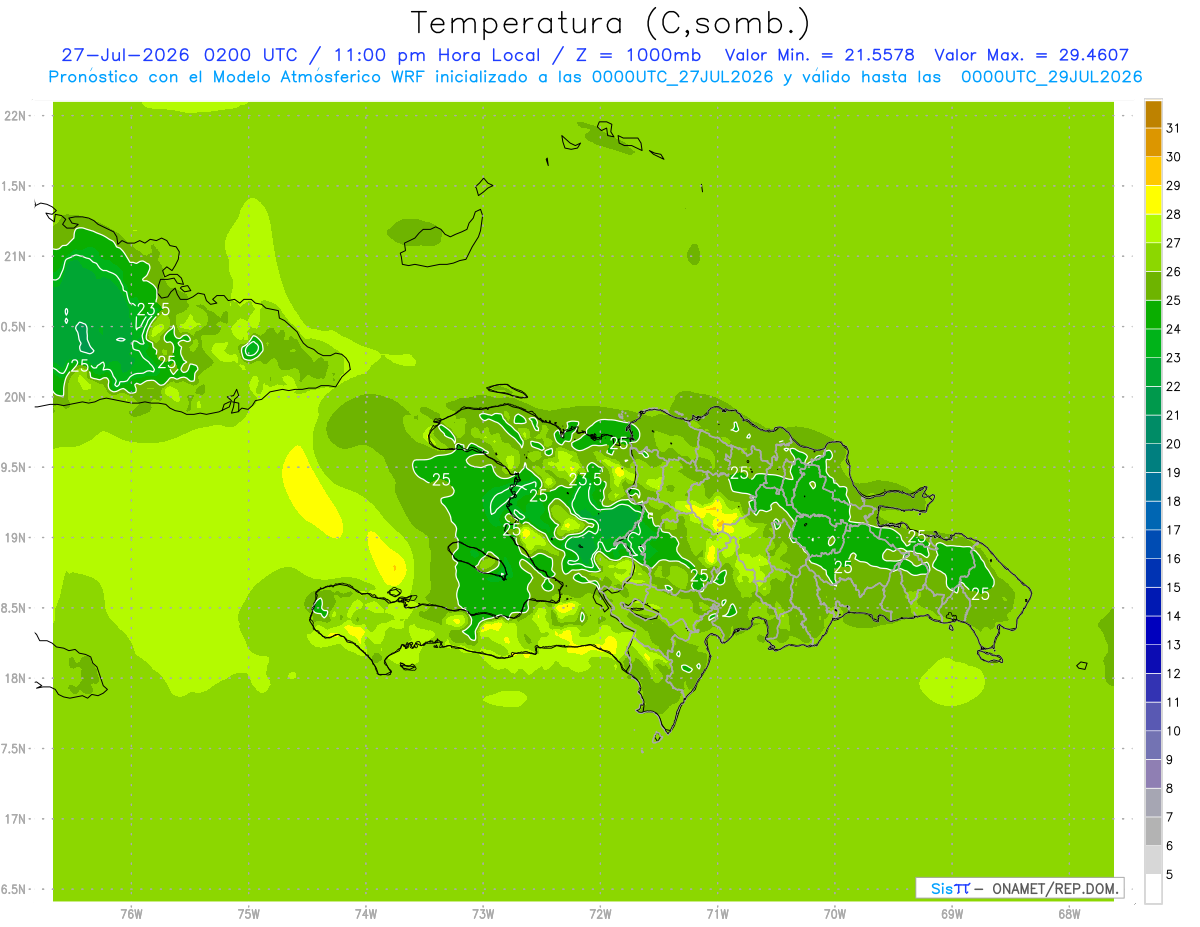Pick the blue colorbar segment between 16 and 17
Image resolution: width=1200 pixels, height=927 pixels.
pos(1153,544)
